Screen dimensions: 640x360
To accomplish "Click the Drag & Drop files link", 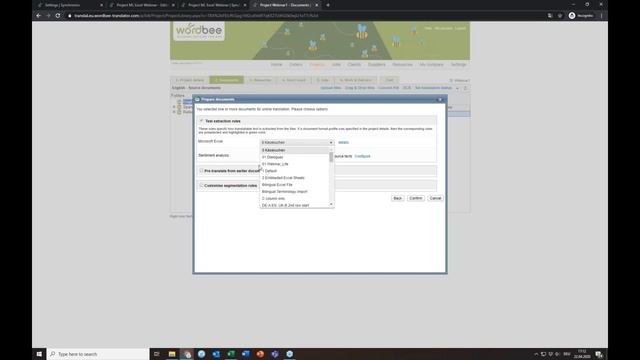I will [x=360, y=88].
